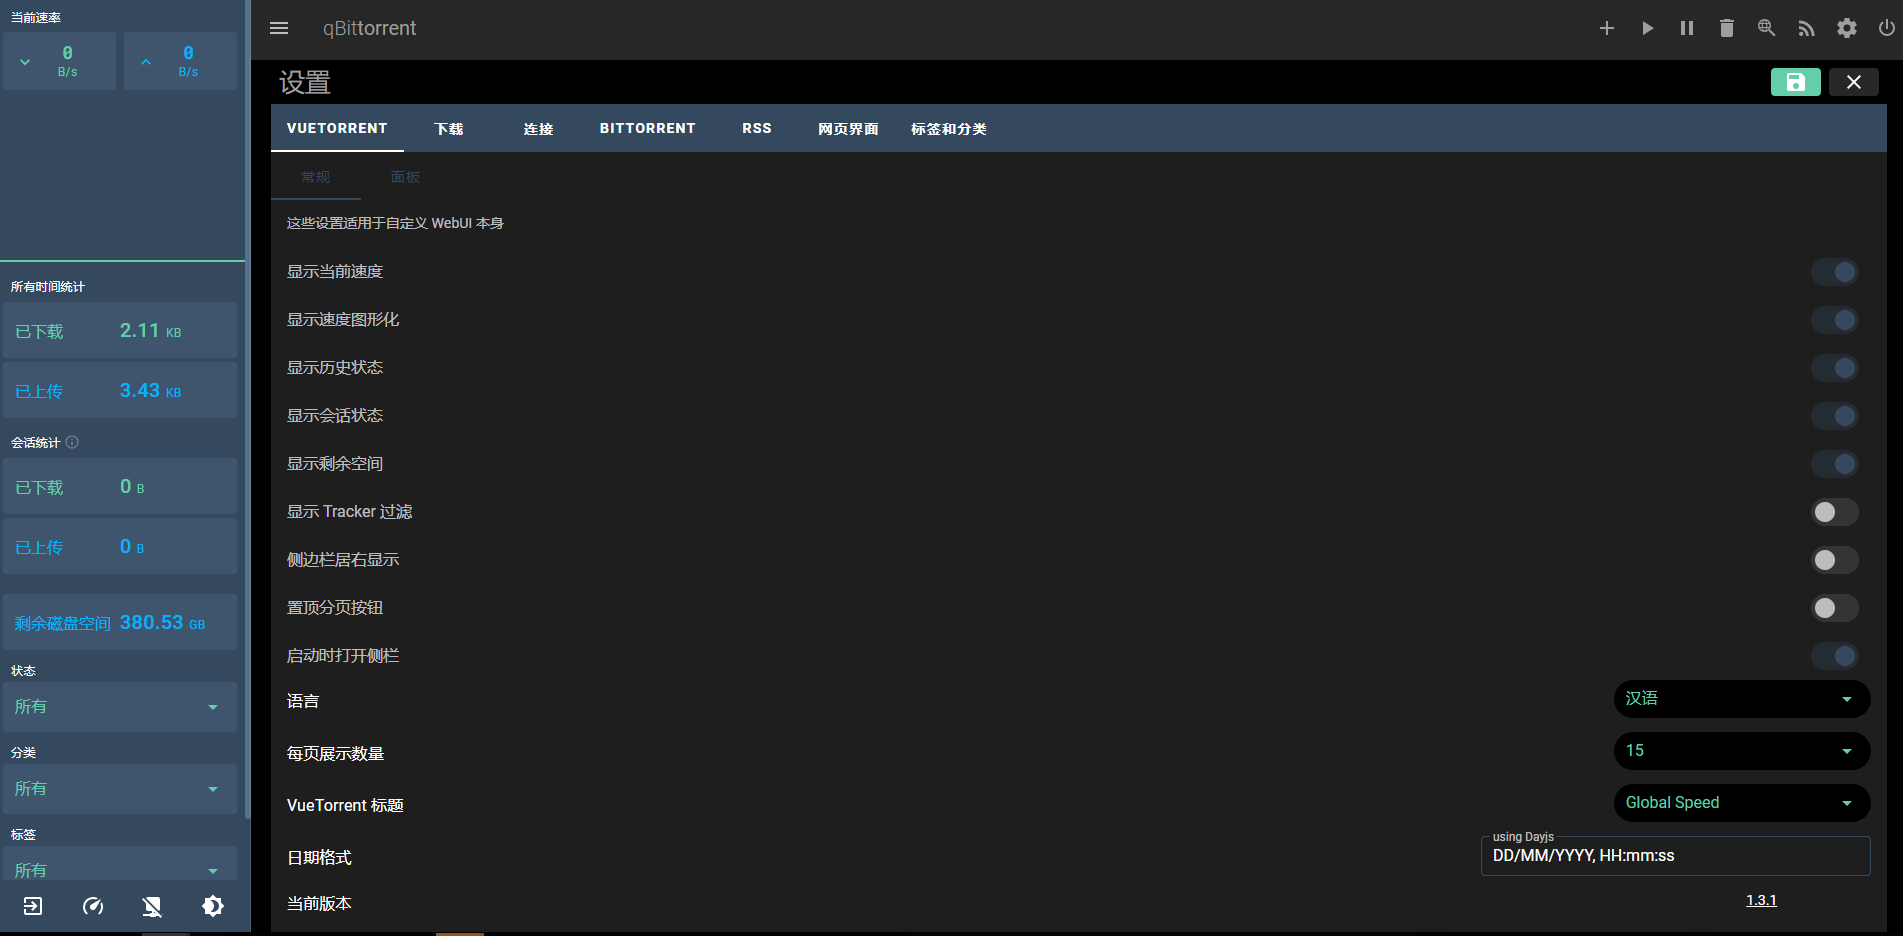Pause torrents using the toolbar pause icon
The height and width of the screenshot is (936, 1903).
click(1686, 28)
